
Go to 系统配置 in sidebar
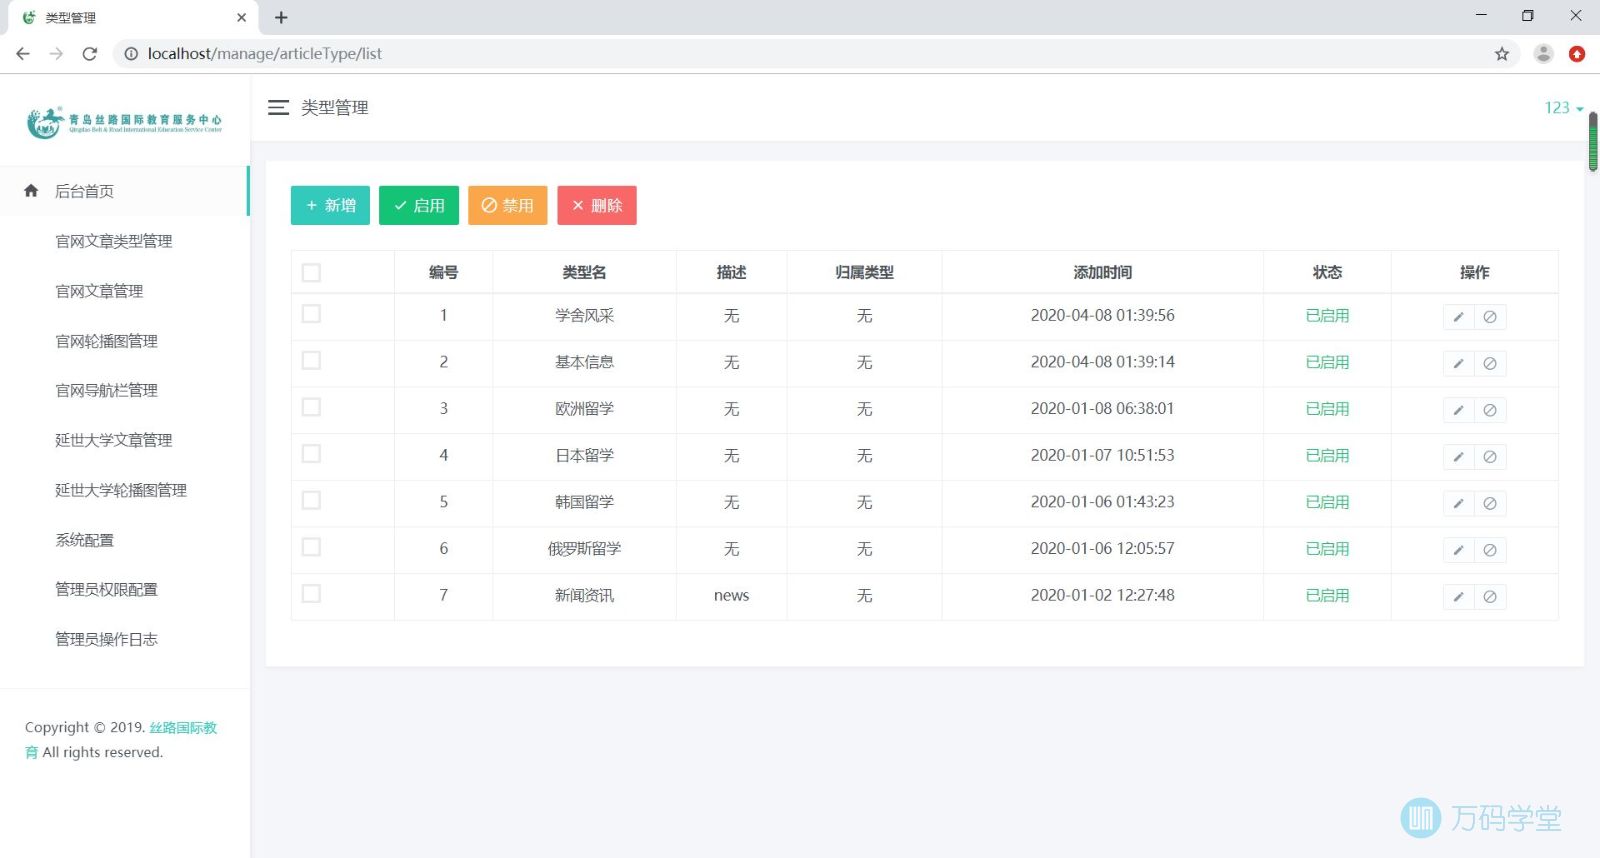click(x=85, y=540)
